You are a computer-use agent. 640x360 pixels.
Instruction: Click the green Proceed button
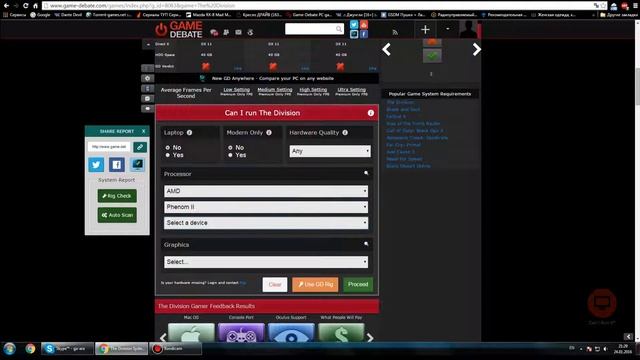click(x=358, y=284)
